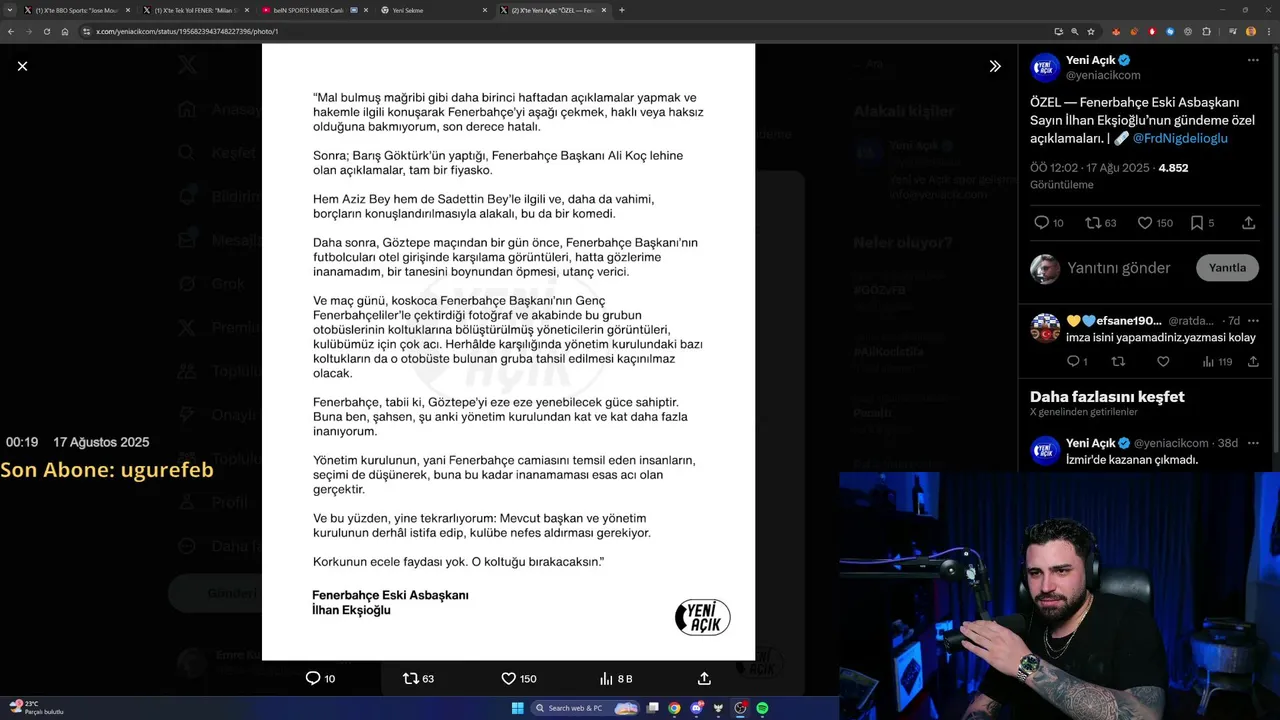Open the Chrome three-dot menu
The width and height of the screenshot is (1280, 720).
(x=1269, y=31)
